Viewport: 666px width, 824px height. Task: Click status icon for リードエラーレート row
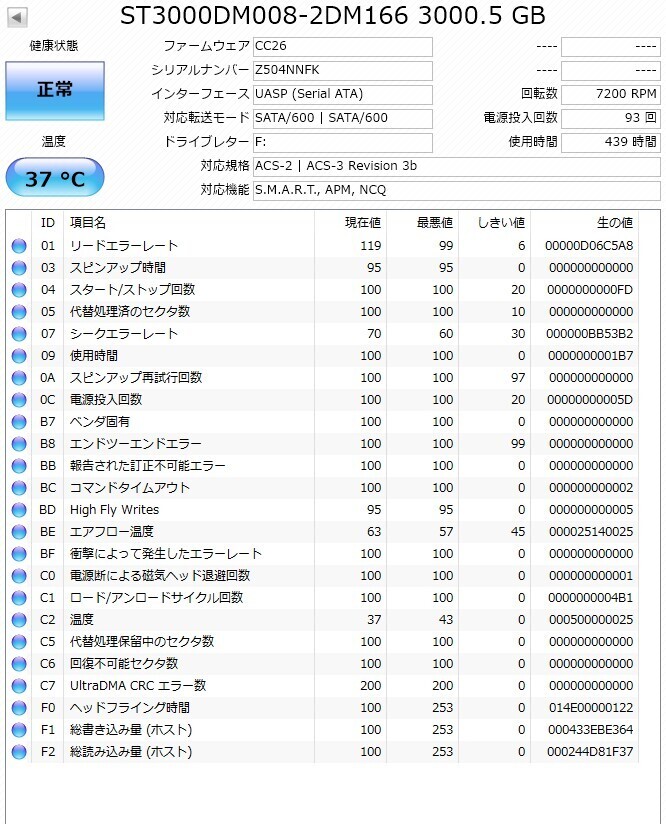[19, 246]
